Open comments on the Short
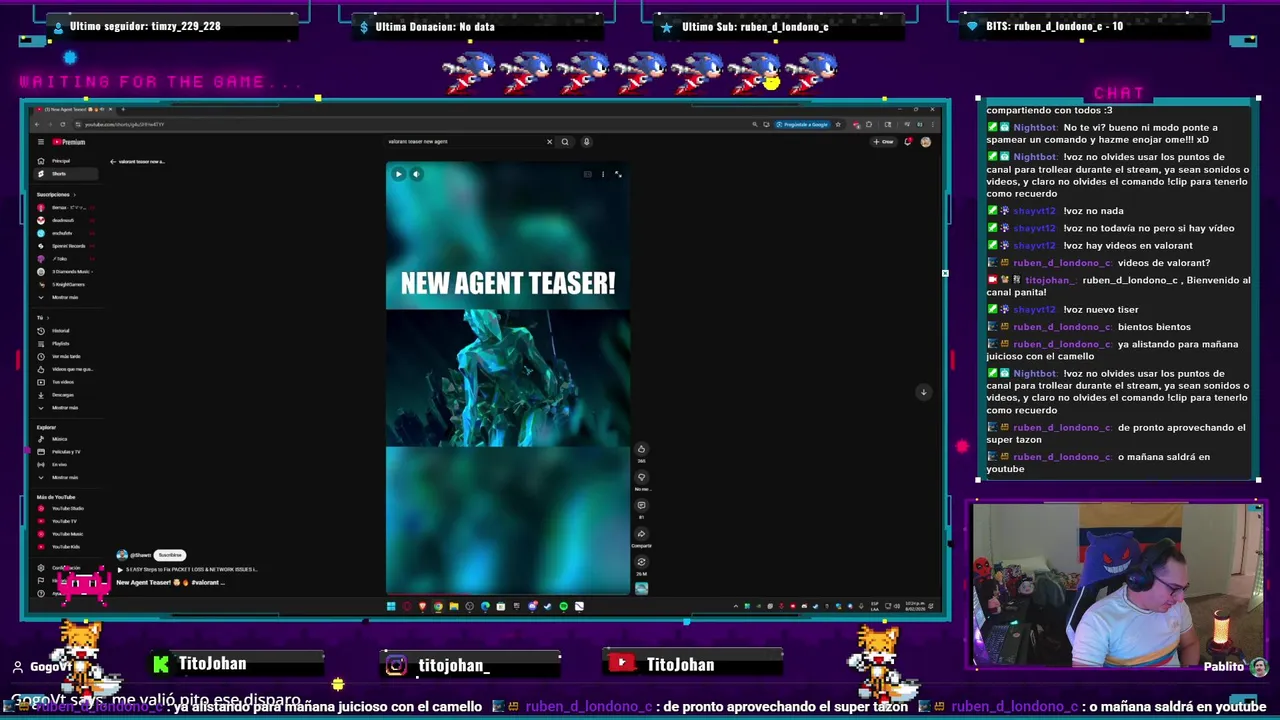Screen dimensions: 1280x720 641,505
